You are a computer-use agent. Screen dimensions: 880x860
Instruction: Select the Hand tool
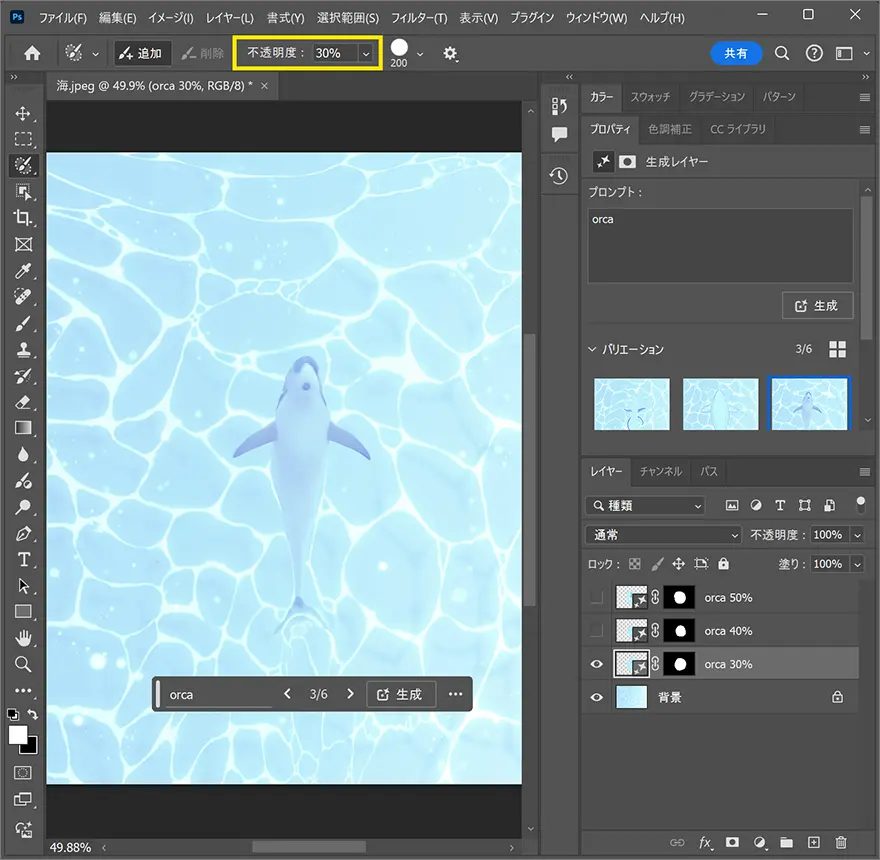[23, 638]
